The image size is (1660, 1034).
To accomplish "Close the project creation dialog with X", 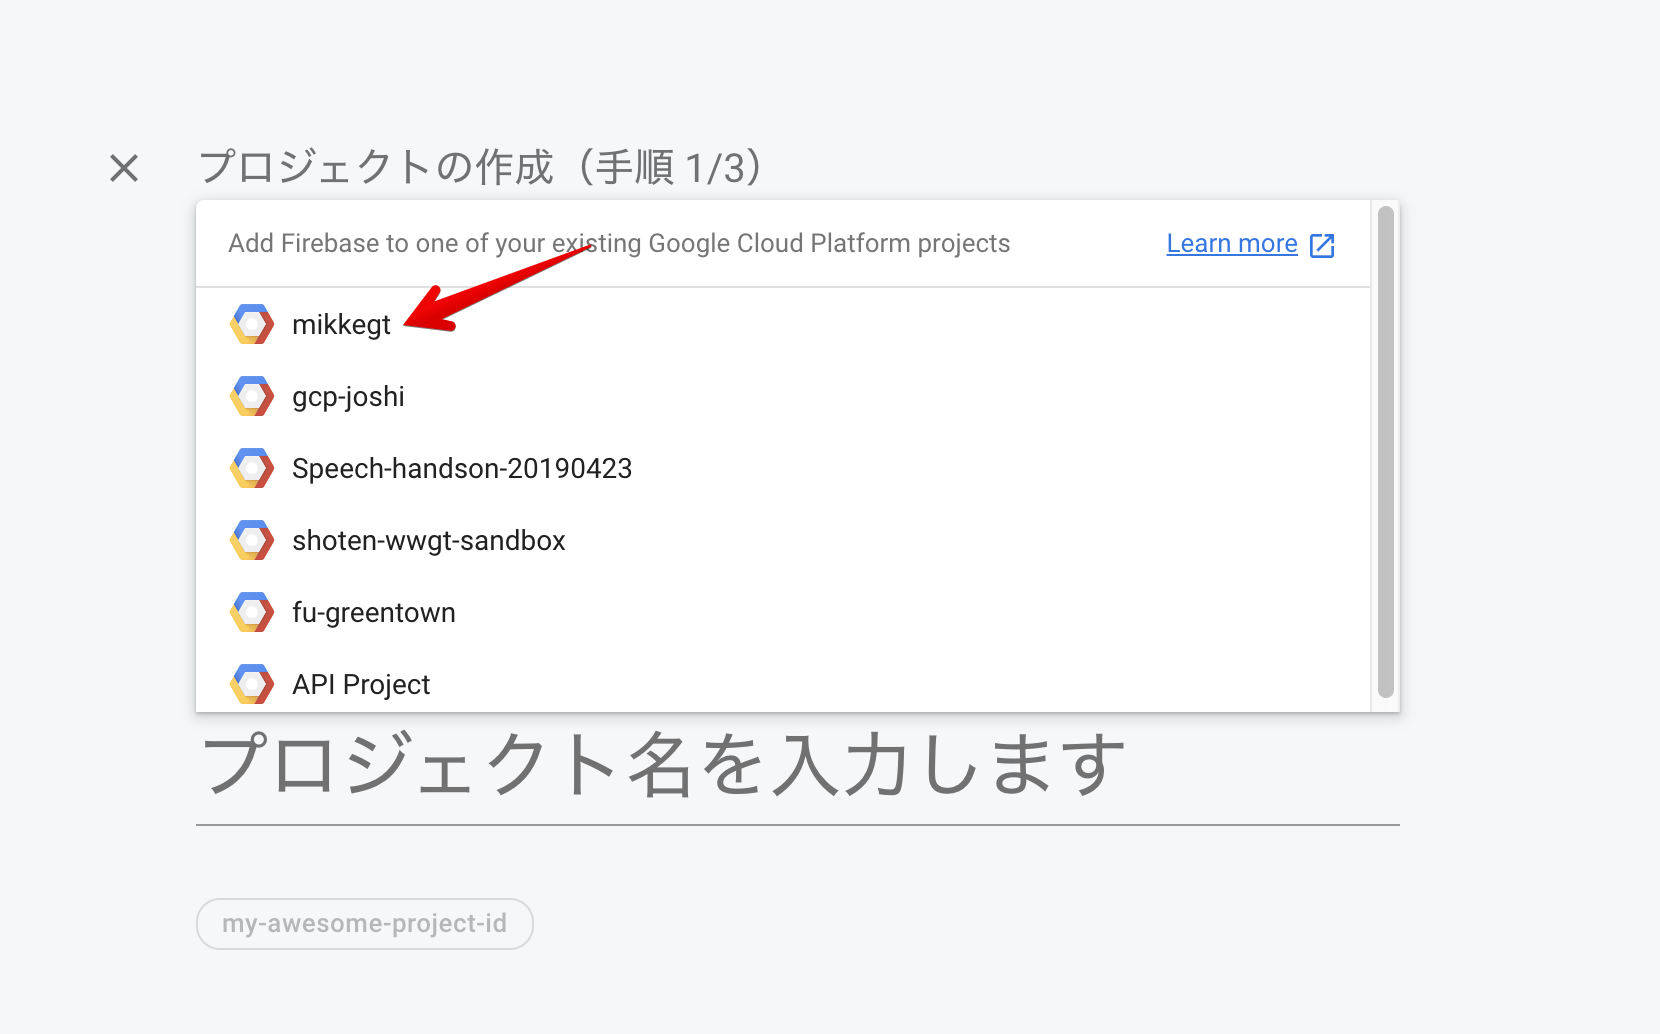I will pos(124,168).
